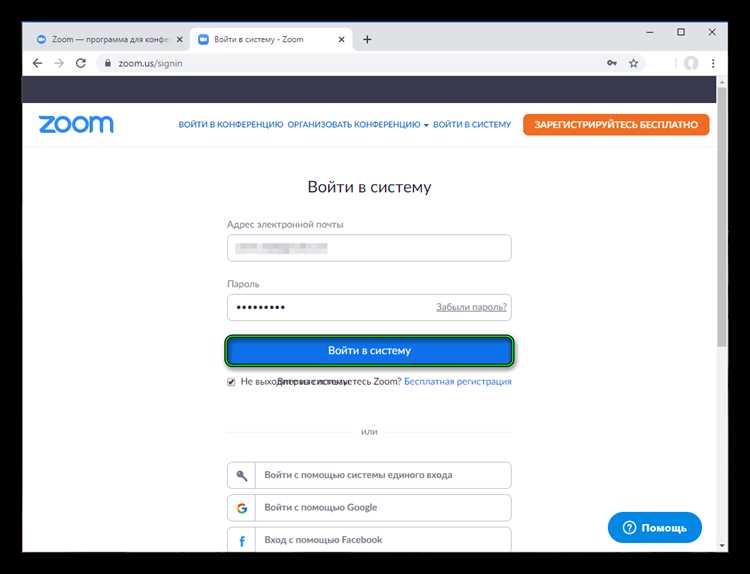The width and height of the screenshot is (750, 574).
Task: Toggle the 'Не выходить из системы' checkbox
Action: click(x=232, y=382)
